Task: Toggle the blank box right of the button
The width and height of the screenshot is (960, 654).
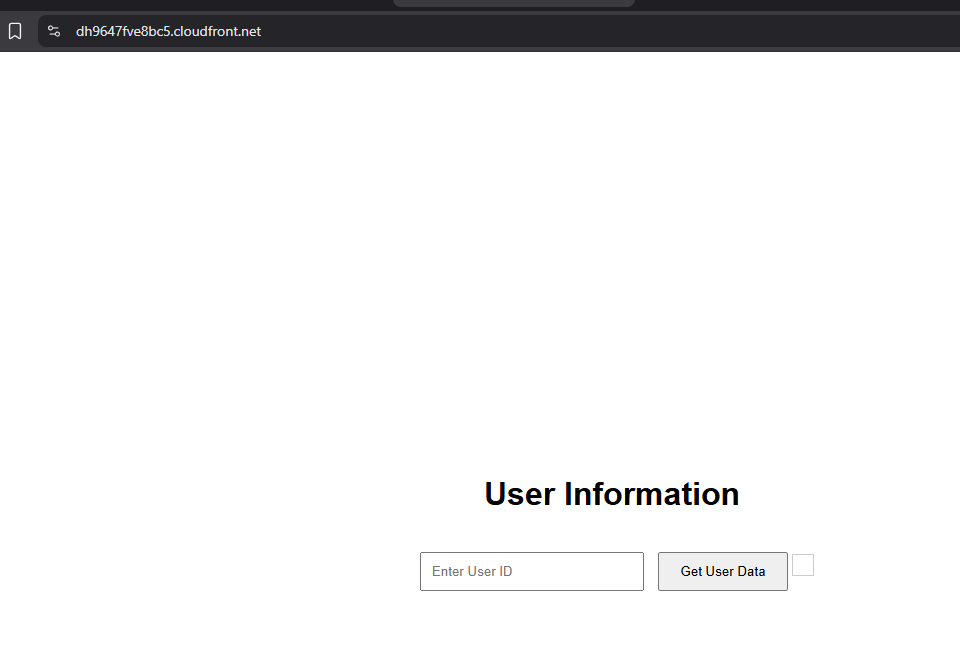Action: click(x=803, y=565)
